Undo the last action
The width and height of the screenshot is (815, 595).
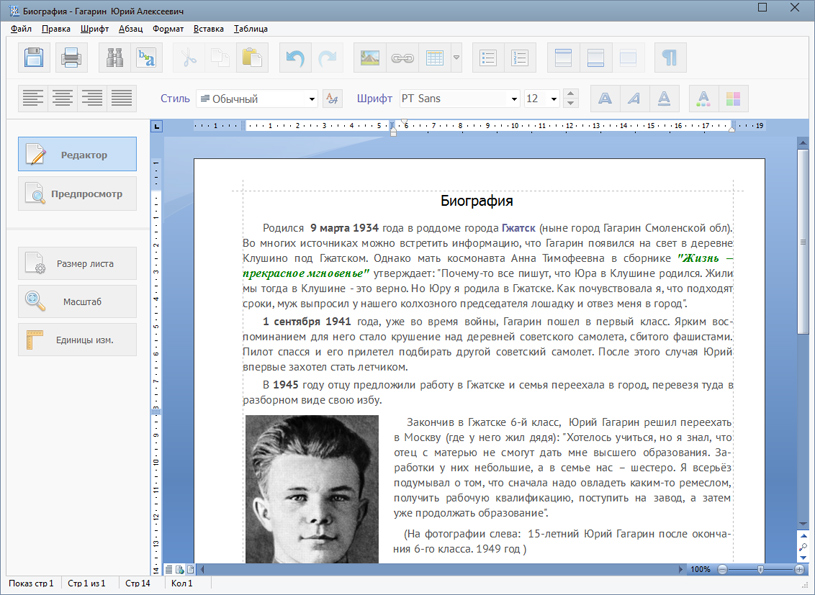point(295,57)
